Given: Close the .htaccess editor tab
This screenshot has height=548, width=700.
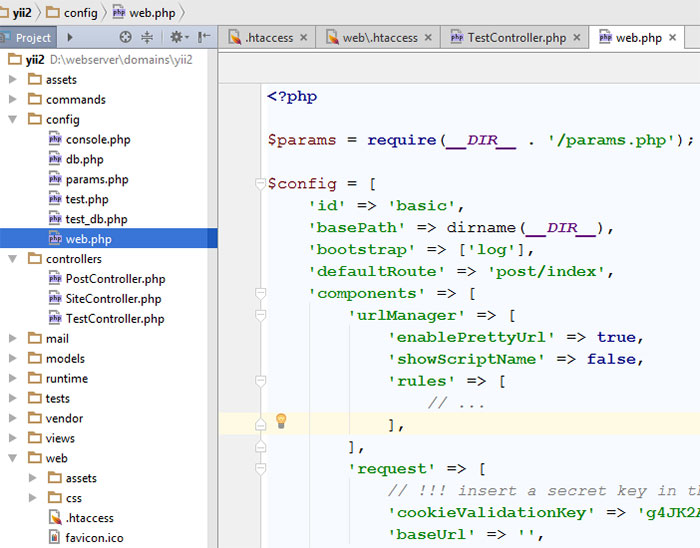Looking at the screenshot, I should click(305, 38).
